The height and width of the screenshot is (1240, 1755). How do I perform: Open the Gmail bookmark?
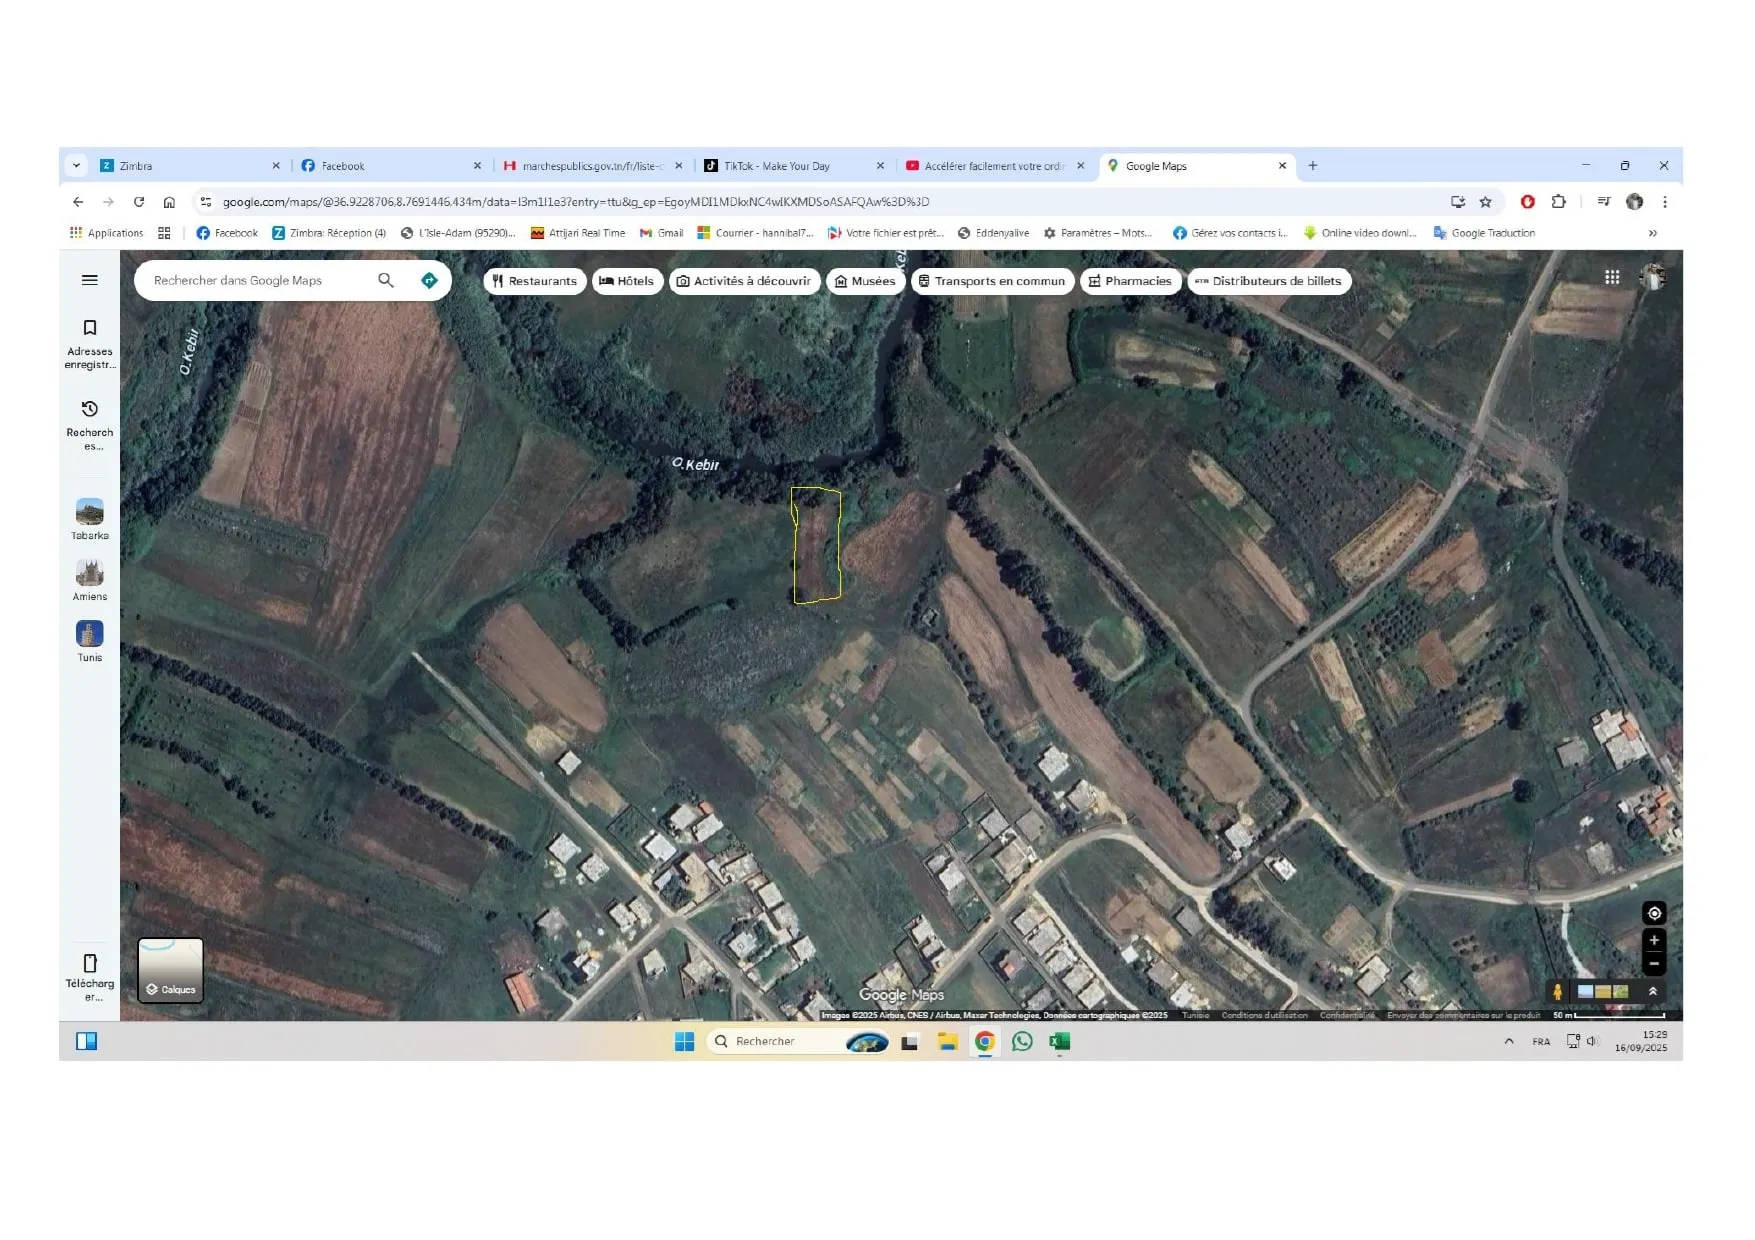661,233
